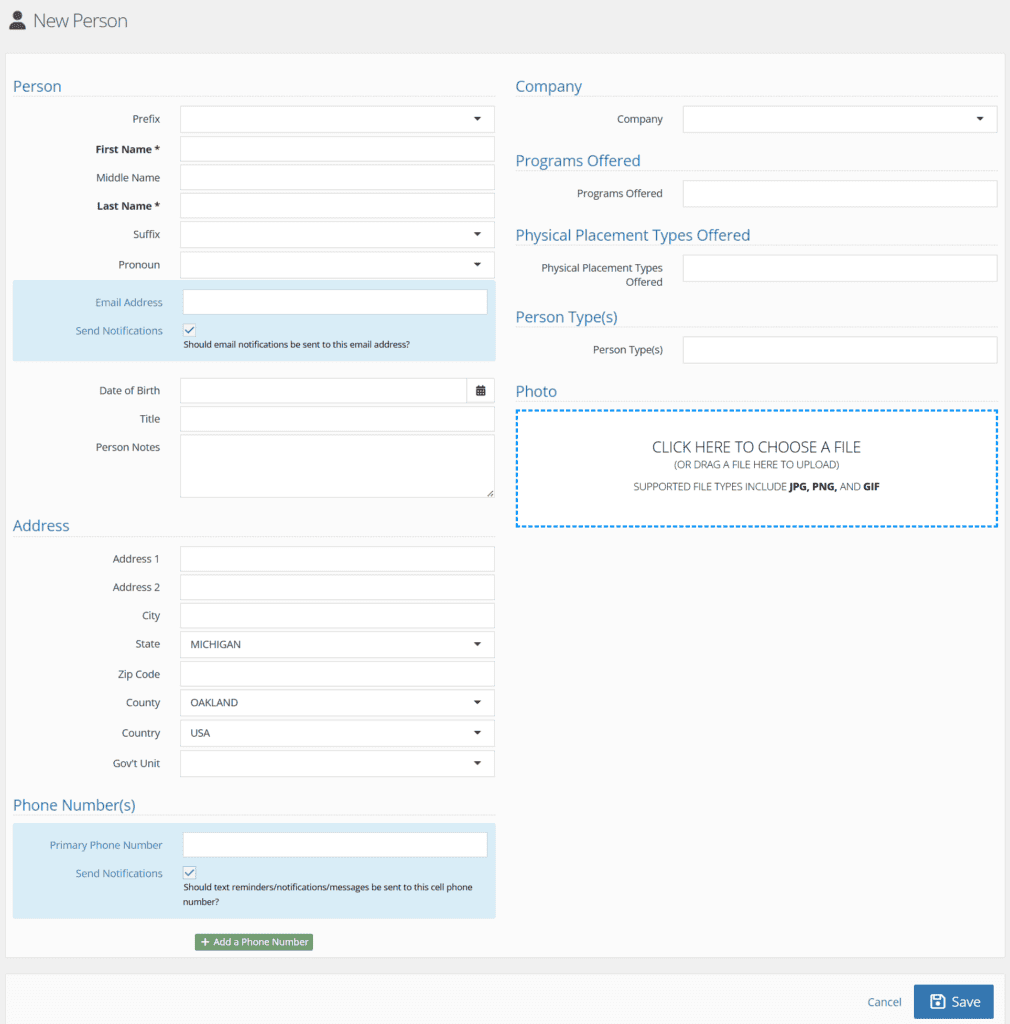Image resolution: width=1010 pixels, height=1024 pixels.
Task: Click the Cancel link
Action: 884,1002
